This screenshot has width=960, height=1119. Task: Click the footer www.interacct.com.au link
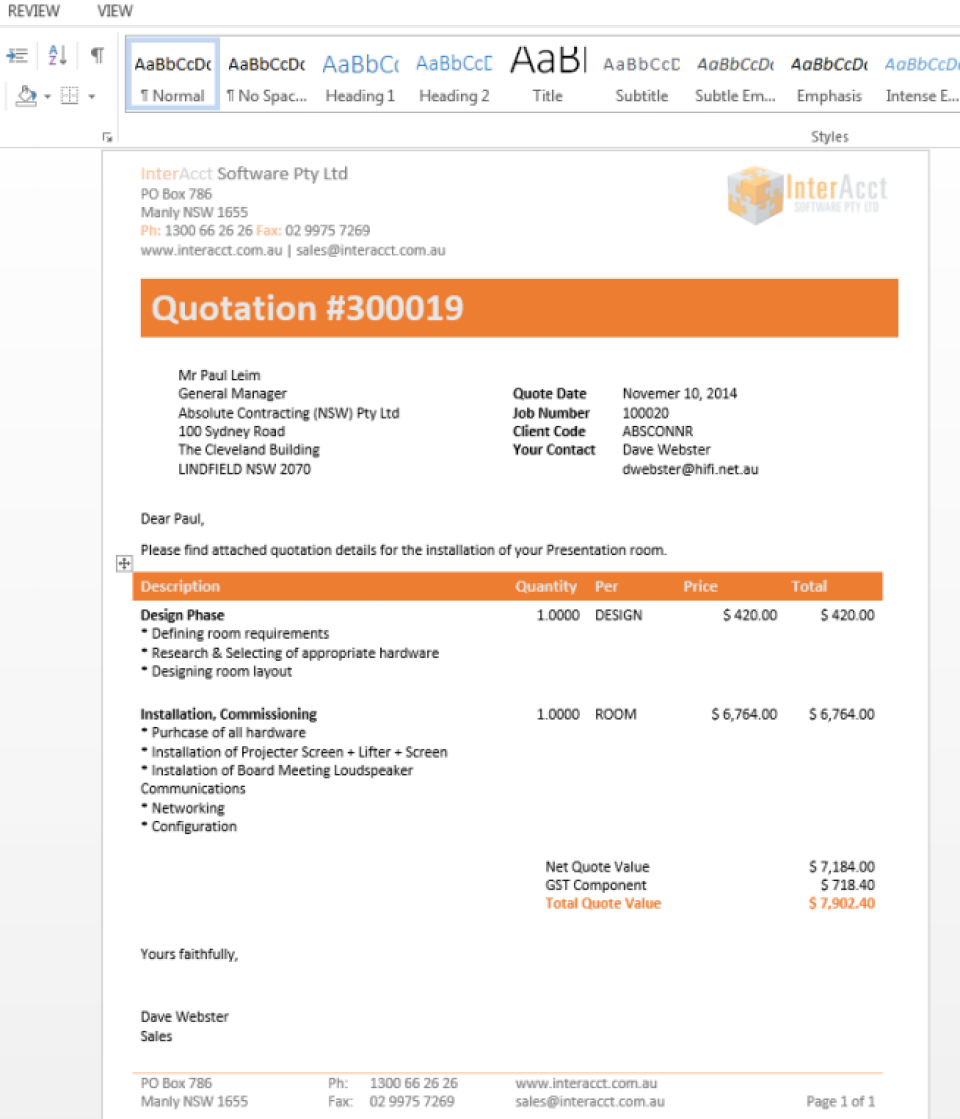pyautogui.click(x=586, y=1083)
